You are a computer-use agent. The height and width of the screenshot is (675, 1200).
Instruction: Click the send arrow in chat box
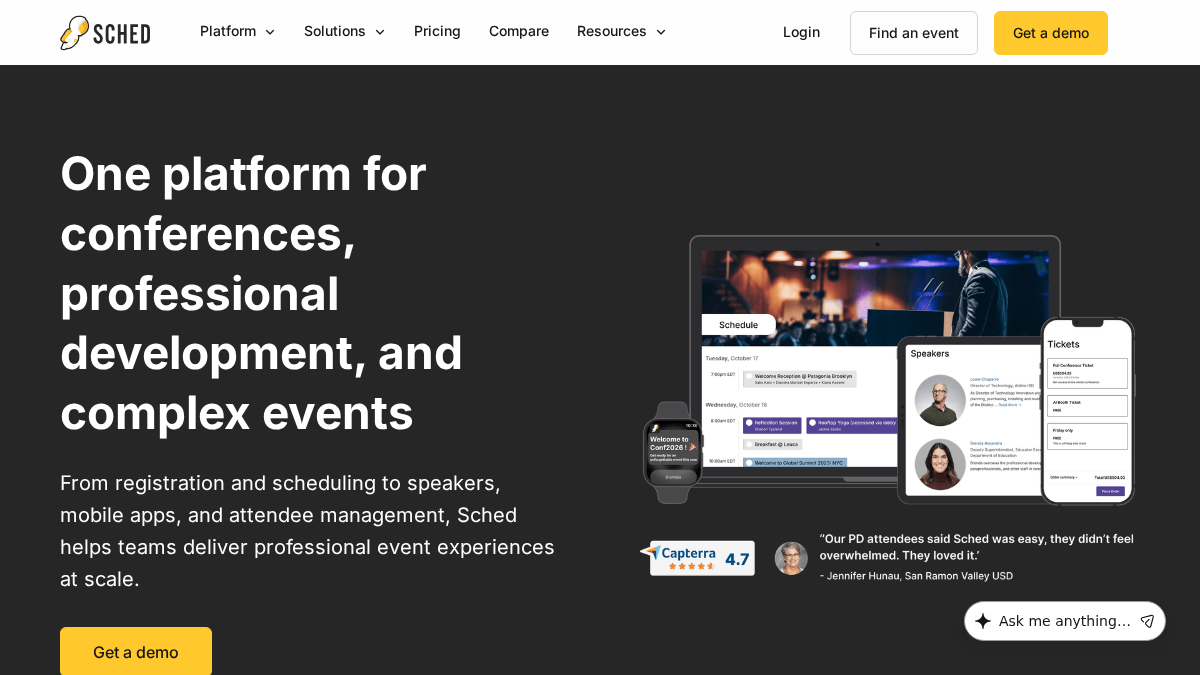tap(1147, 621)
